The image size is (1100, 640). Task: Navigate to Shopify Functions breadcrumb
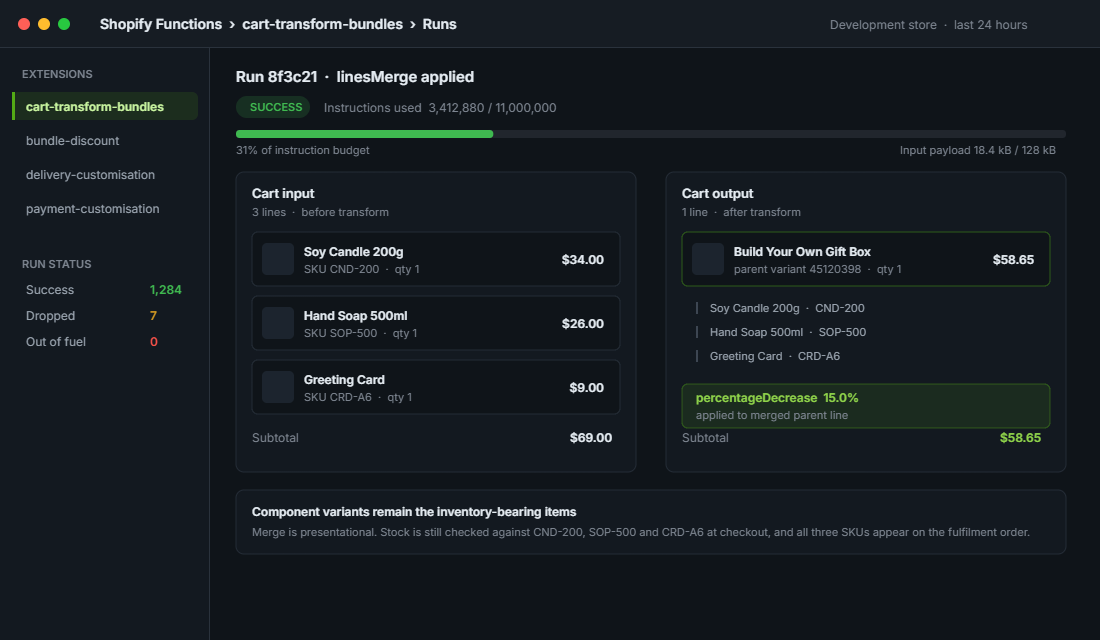pos(161,24)
